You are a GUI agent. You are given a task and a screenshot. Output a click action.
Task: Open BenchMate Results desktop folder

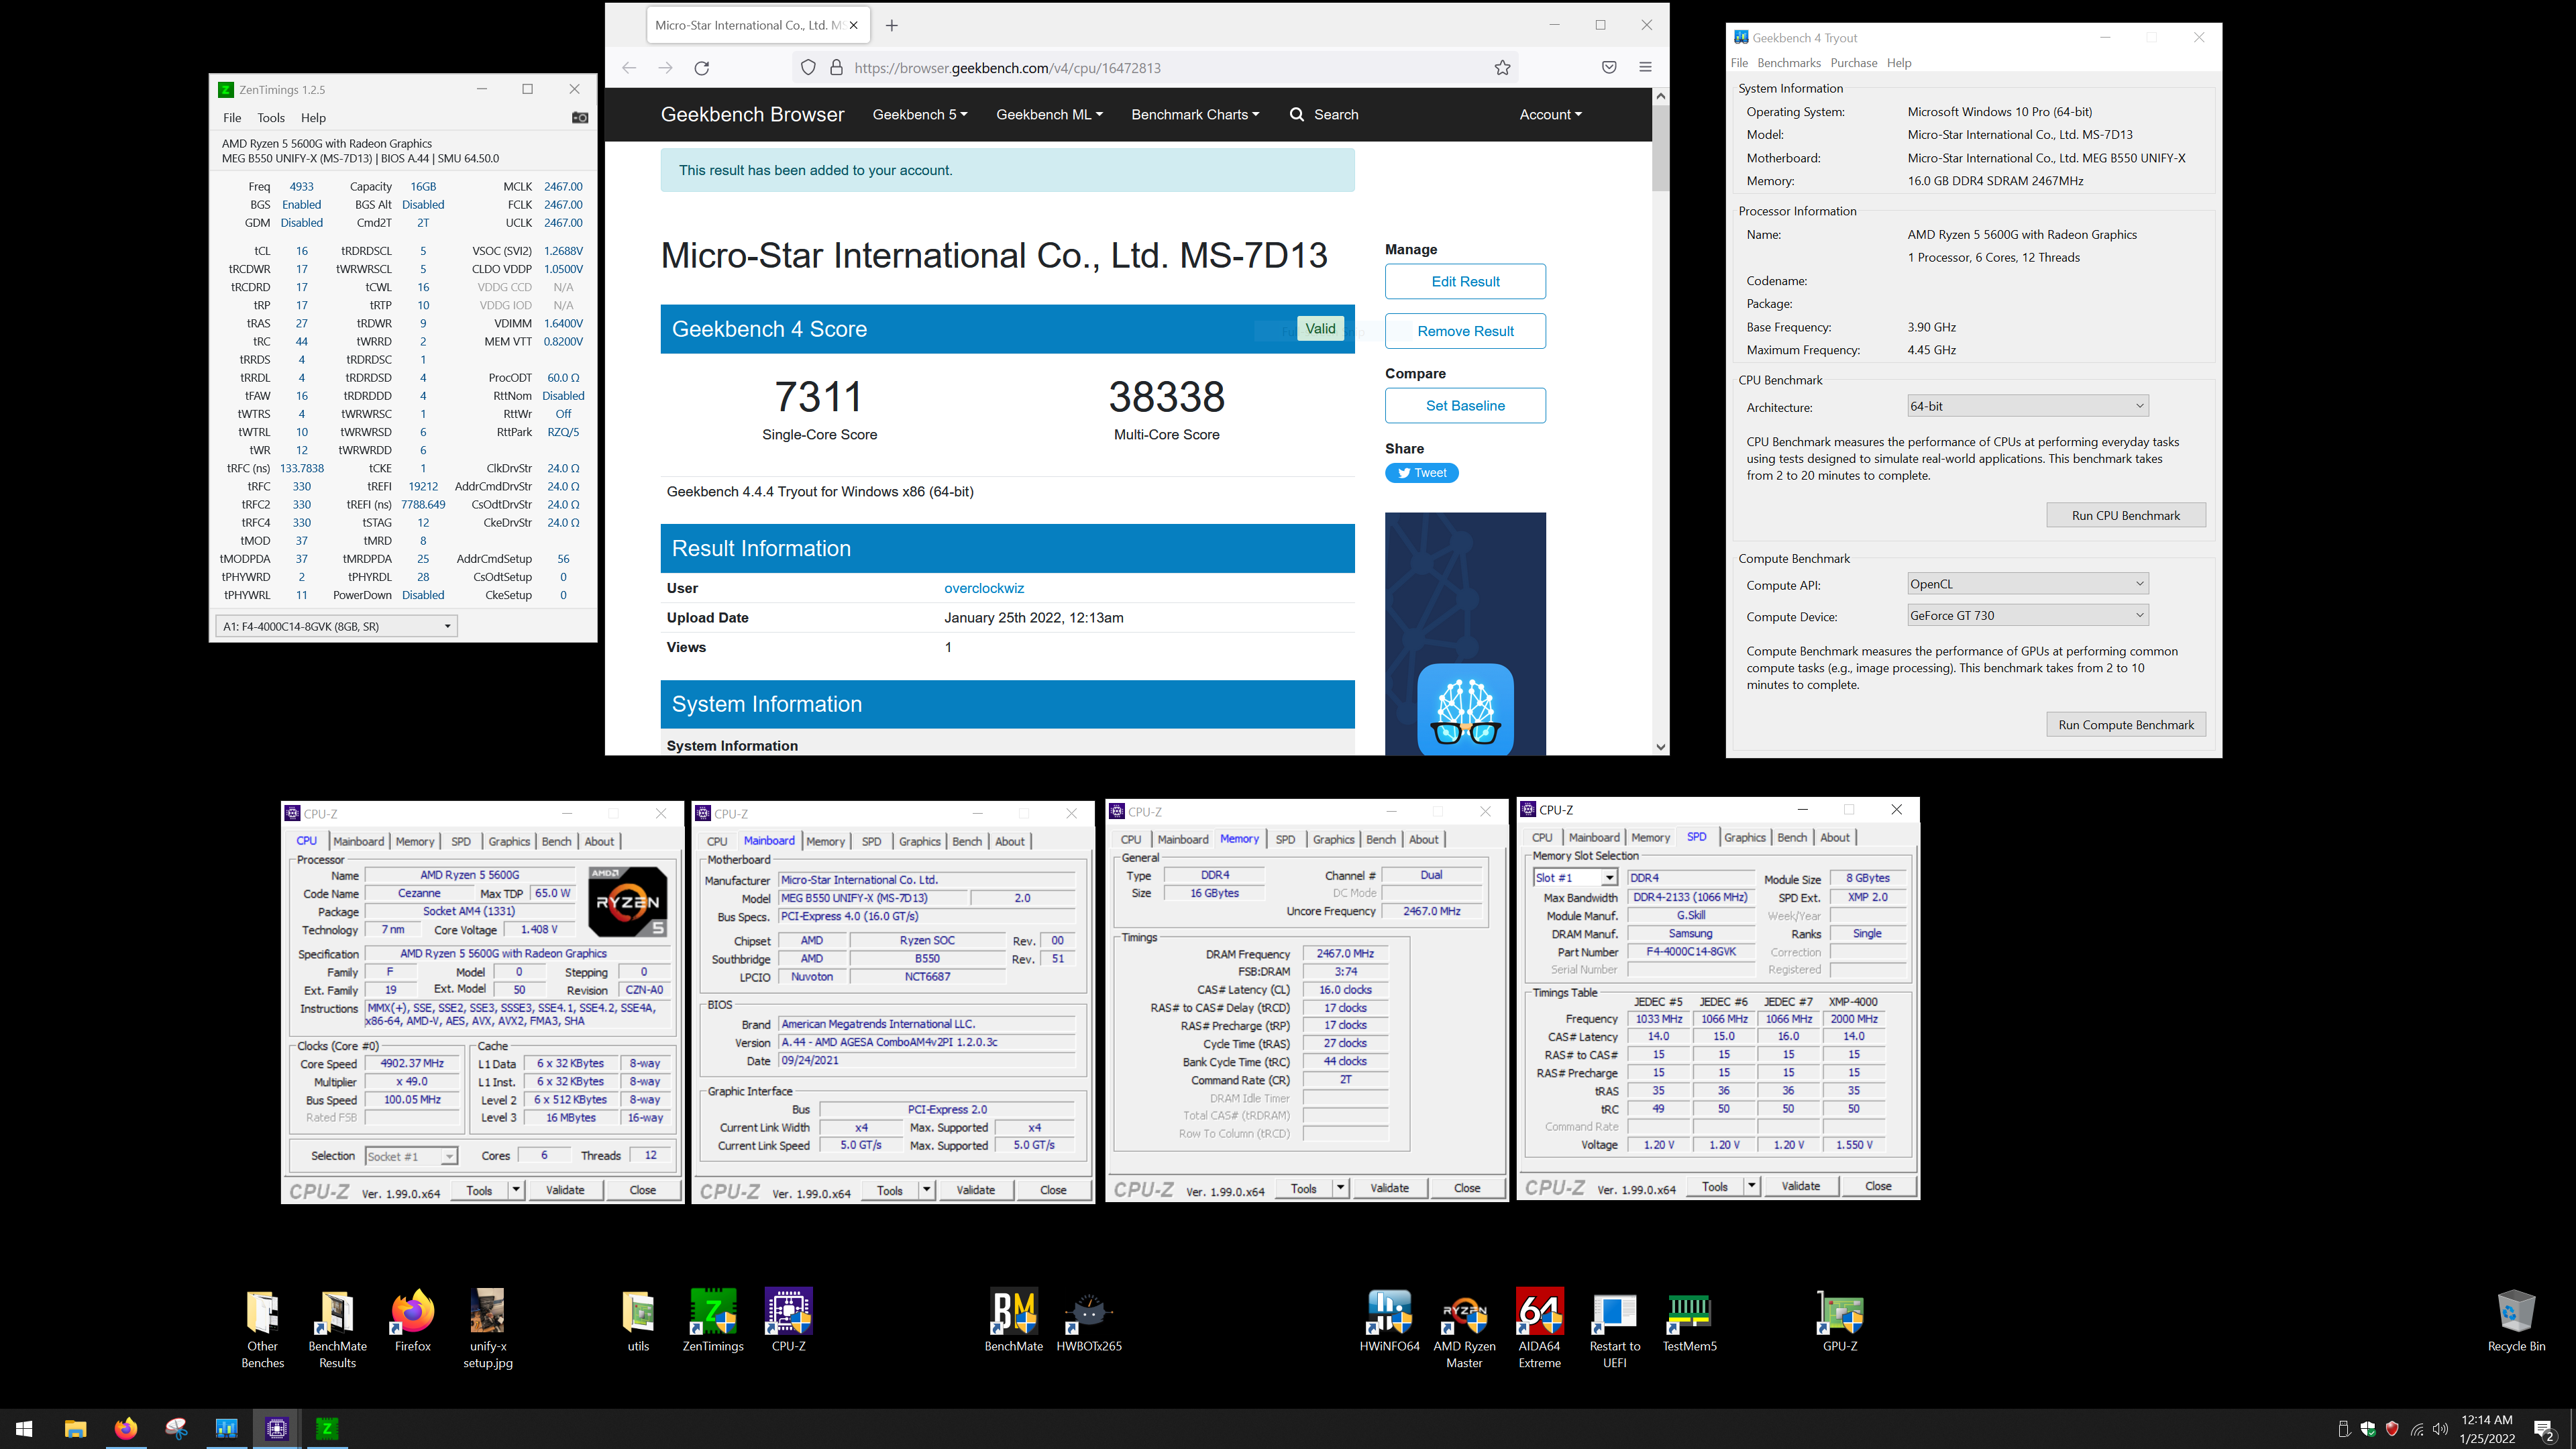click(337, 1328)
